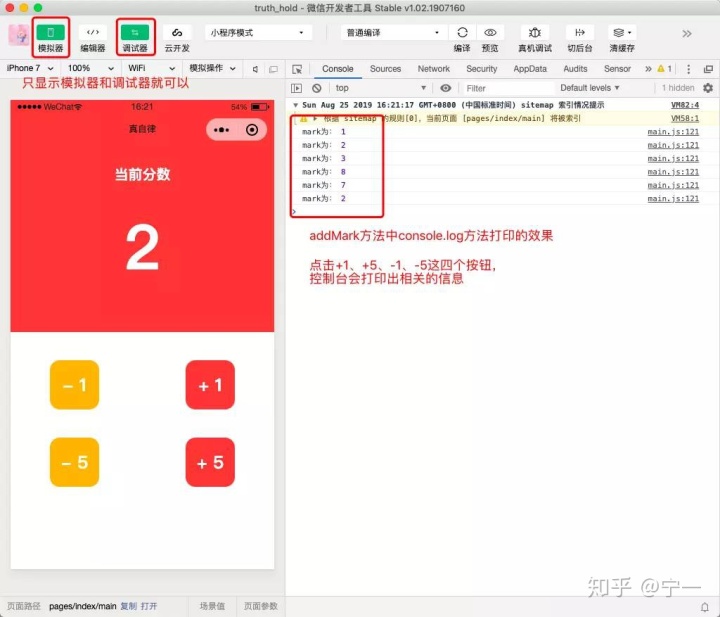Click the notification bell icon
Screen dimensions: 720x617
[x=705, y=607]
